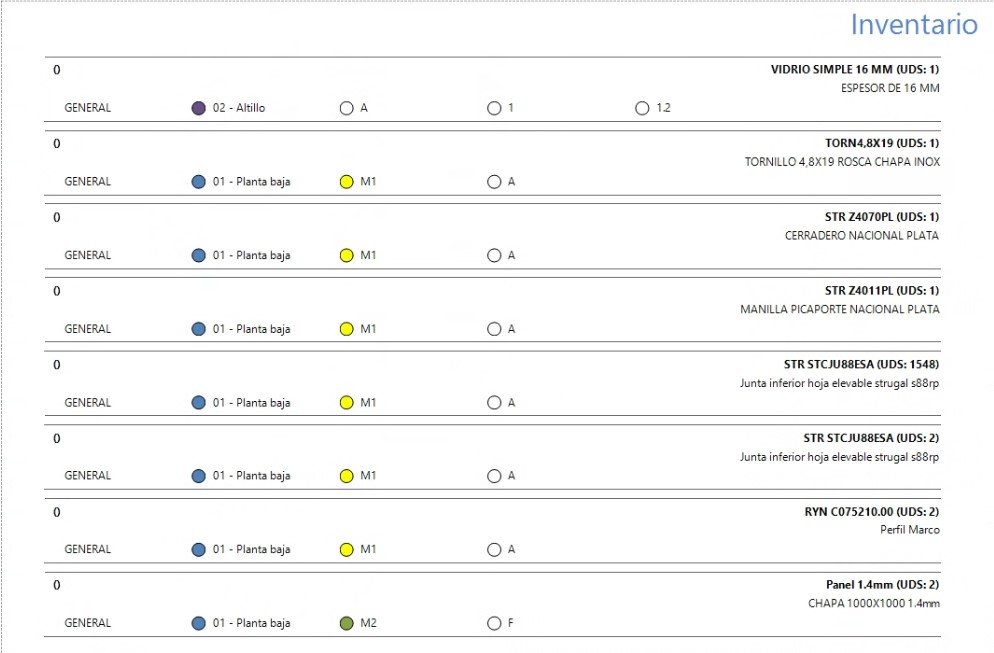This screenshot has width=994, height=653.
Task: Click yellow M1 circle in STR Z4070PL row
Action: click(x=346, y=255)
